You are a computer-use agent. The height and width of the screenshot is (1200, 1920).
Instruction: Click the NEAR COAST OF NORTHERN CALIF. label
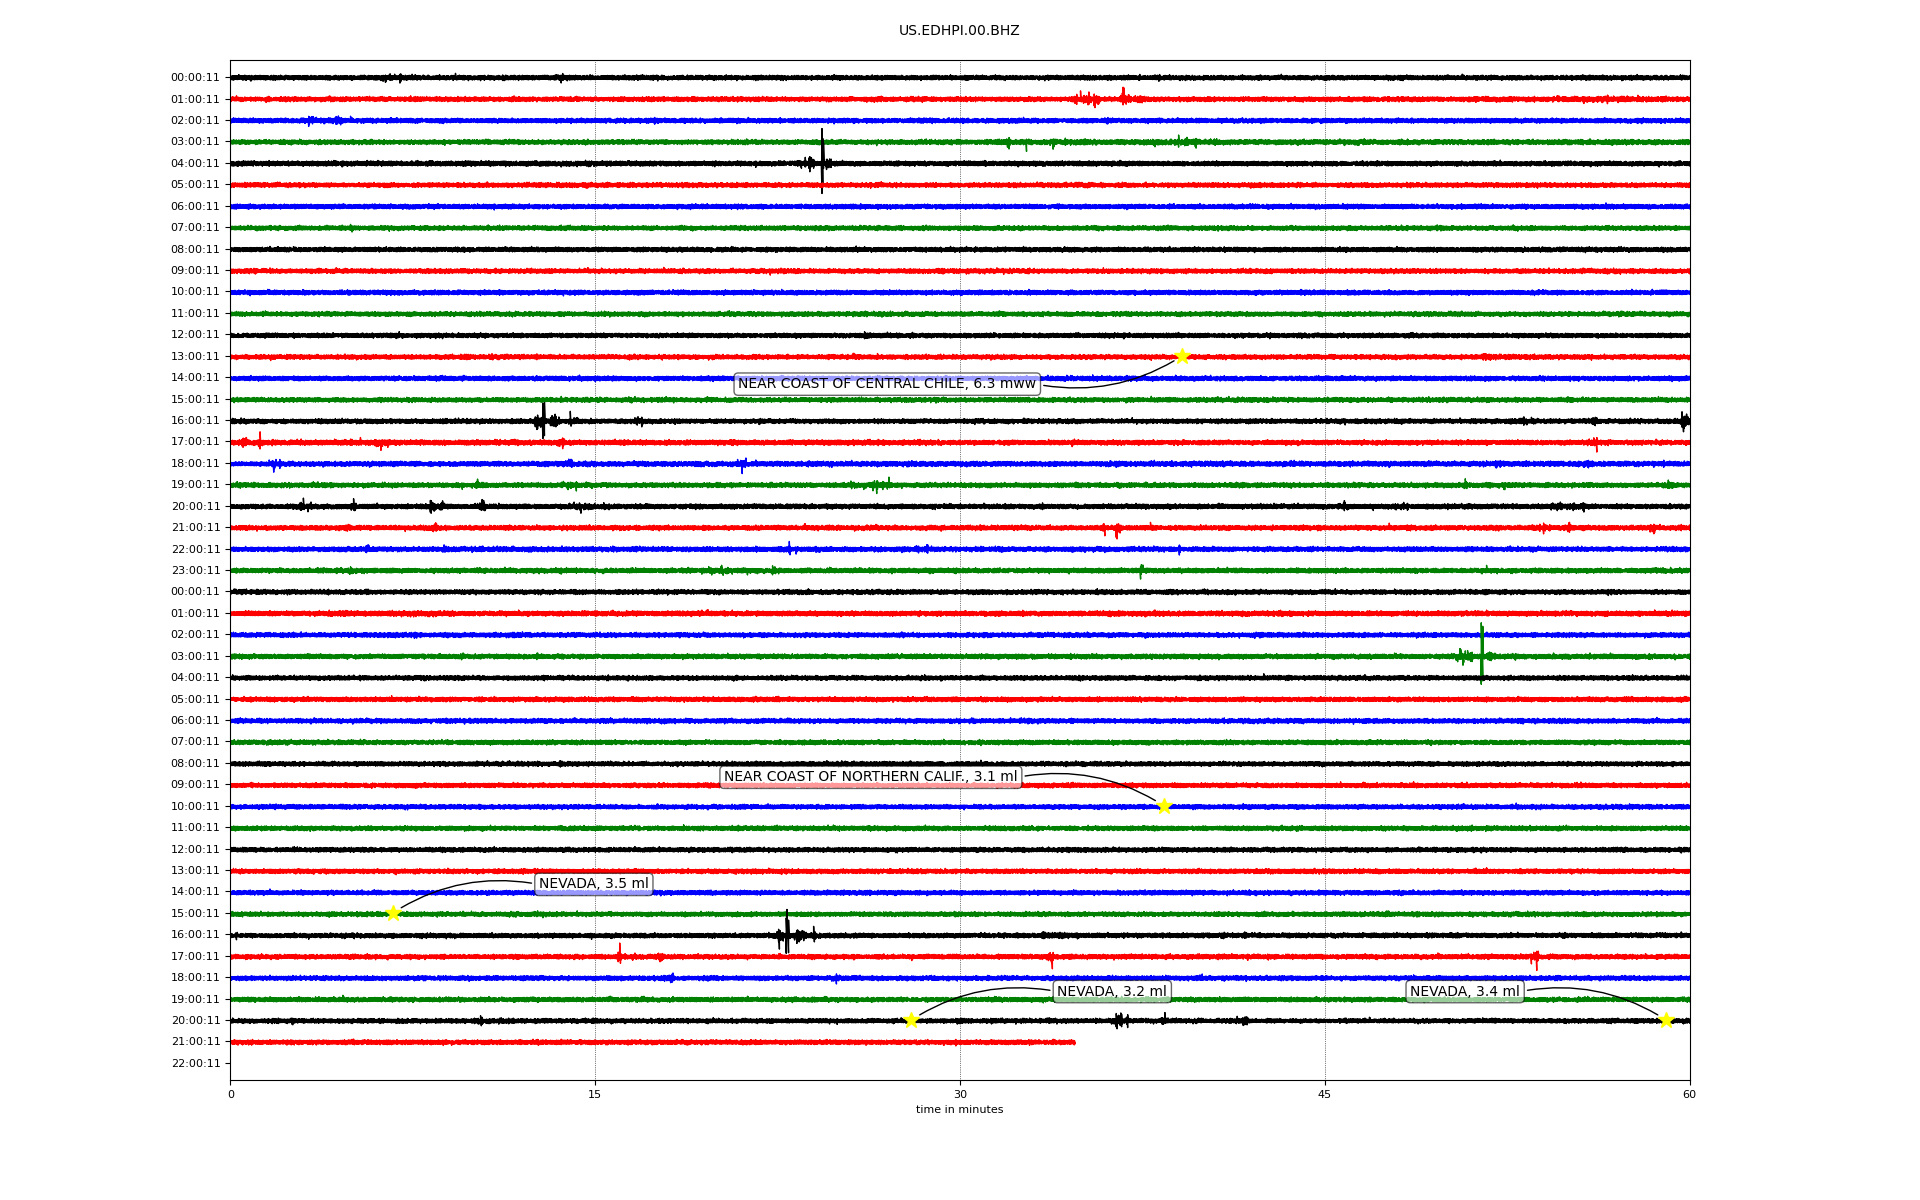[x=870, y=777]
